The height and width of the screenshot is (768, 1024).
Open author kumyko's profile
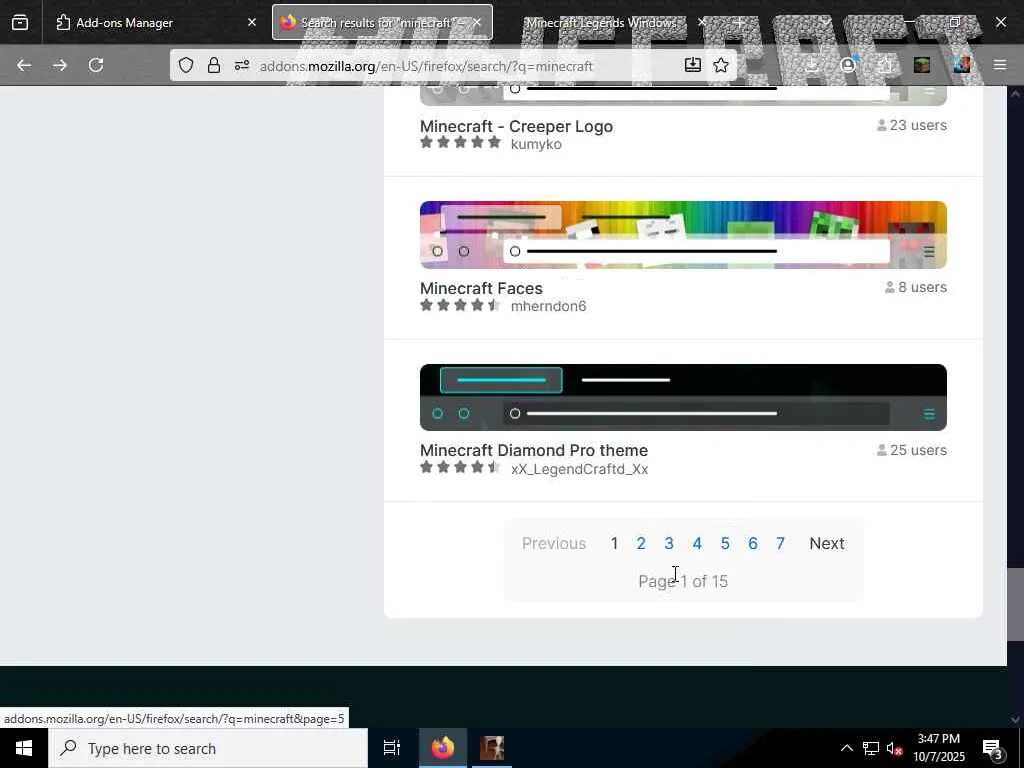point(536,144)
